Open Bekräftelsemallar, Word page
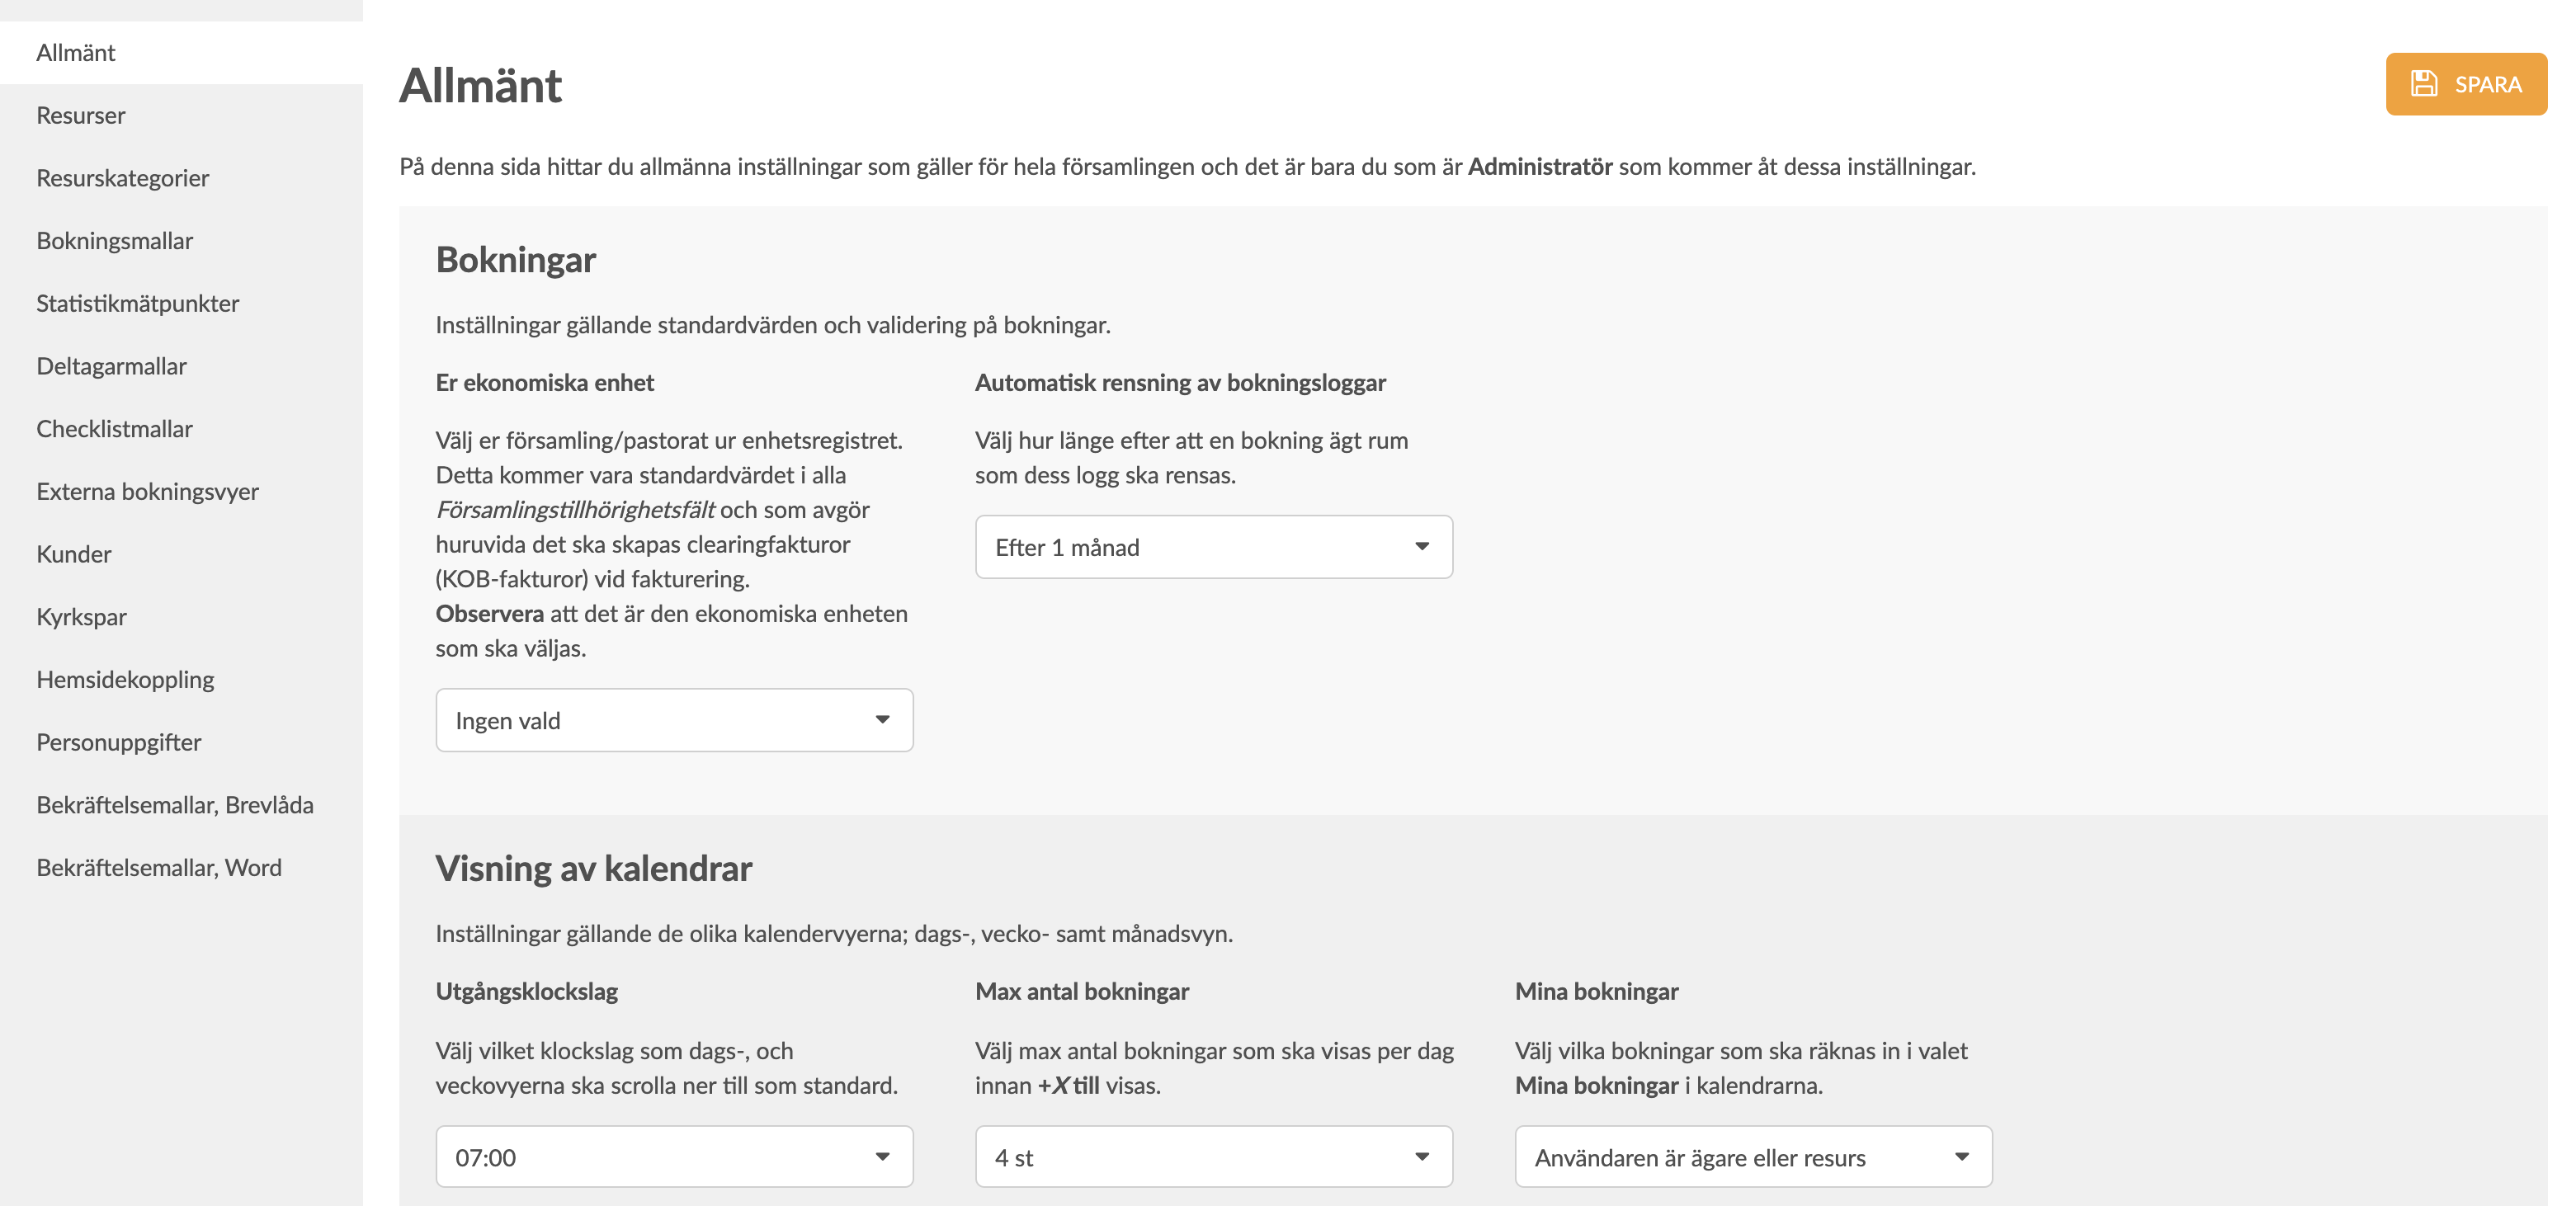Screen dimensions: 2576x1206 coord(158,867)
